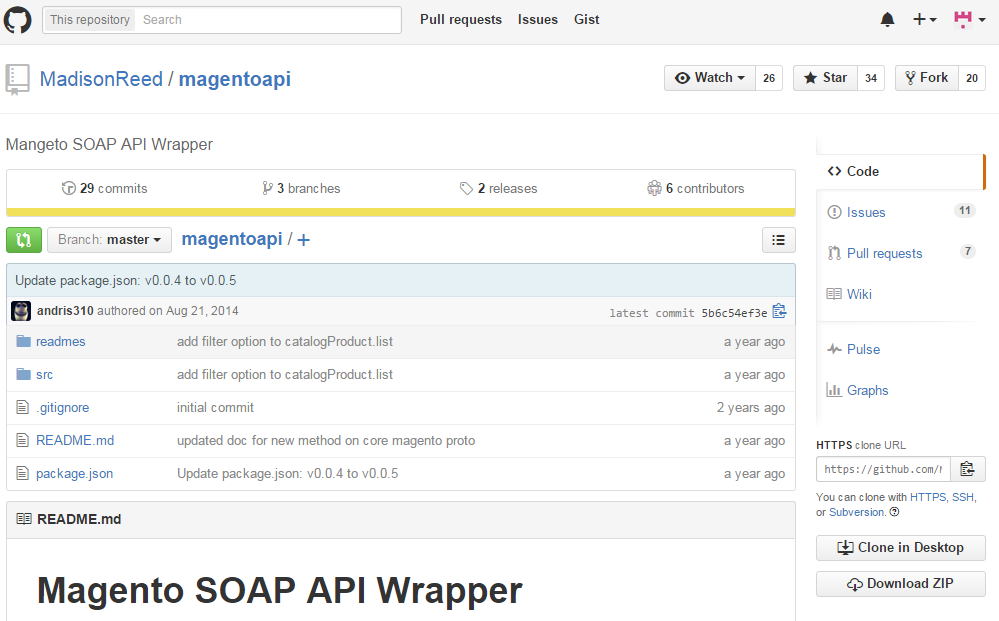The height and width of the screenshot is (621, 999).
Task: Expand the create new plus menu
Action: (924, 20)
